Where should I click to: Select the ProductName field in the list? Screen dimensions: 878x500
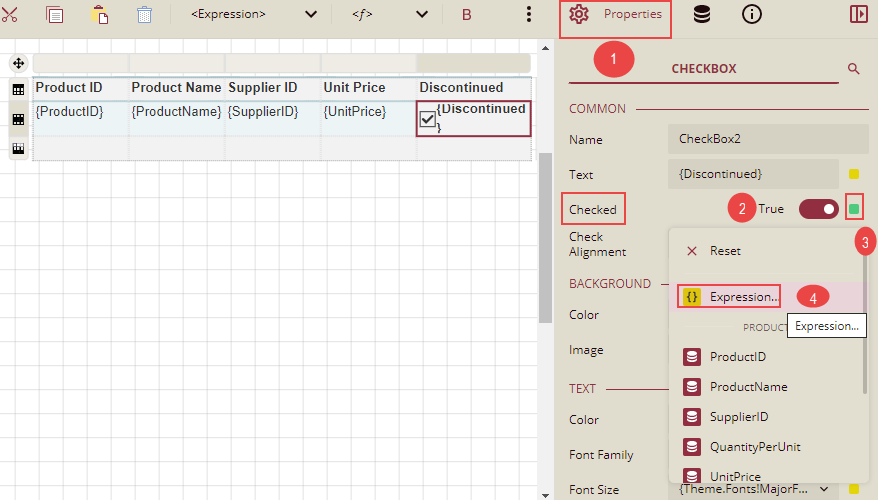pyautogui.click(x=768, y=387)
